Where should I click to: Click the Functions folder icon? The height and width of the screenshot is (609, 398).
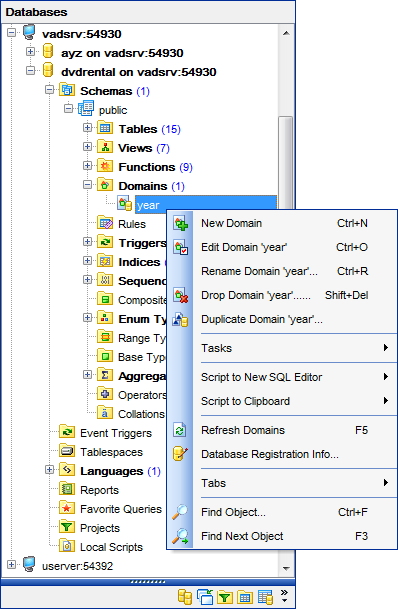[x=105, y=166]
